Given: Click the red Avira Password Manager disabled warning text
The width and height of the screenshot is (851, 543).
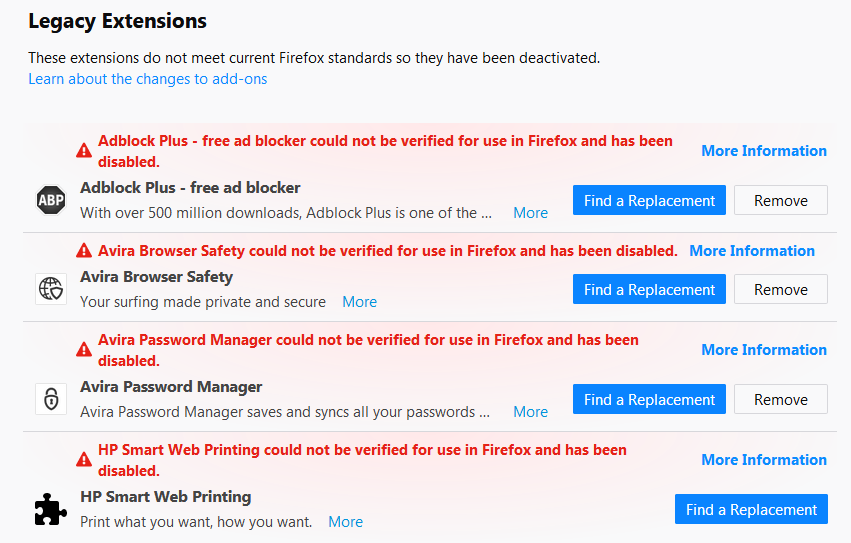Looking at the screenshot, I should pyautogui.click(x=368, y=350).
